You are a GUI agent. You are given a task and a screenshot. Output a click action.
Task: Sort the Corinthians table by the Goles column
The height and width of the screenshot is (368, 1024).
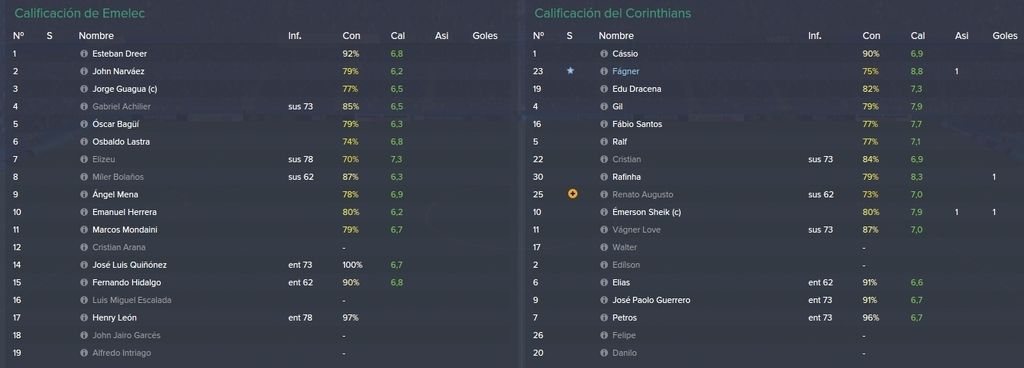(1004, 36)
